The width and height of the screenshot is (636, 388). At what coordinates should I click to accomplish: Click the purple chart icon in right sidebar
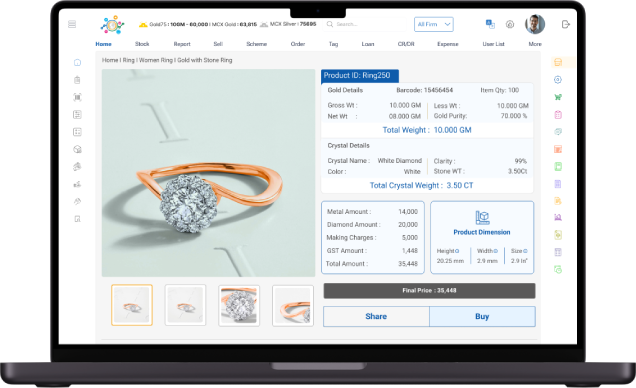click(x=558, y=217)
